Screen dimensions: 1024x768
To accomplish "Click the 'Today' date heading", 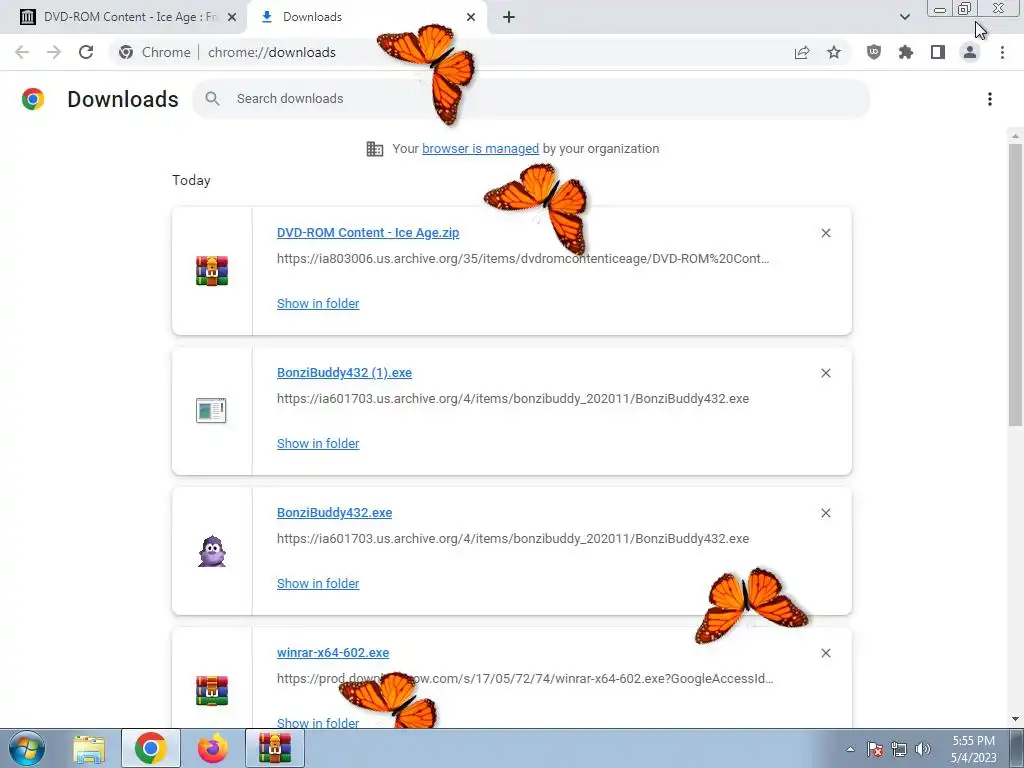I will tap(191, 180).
